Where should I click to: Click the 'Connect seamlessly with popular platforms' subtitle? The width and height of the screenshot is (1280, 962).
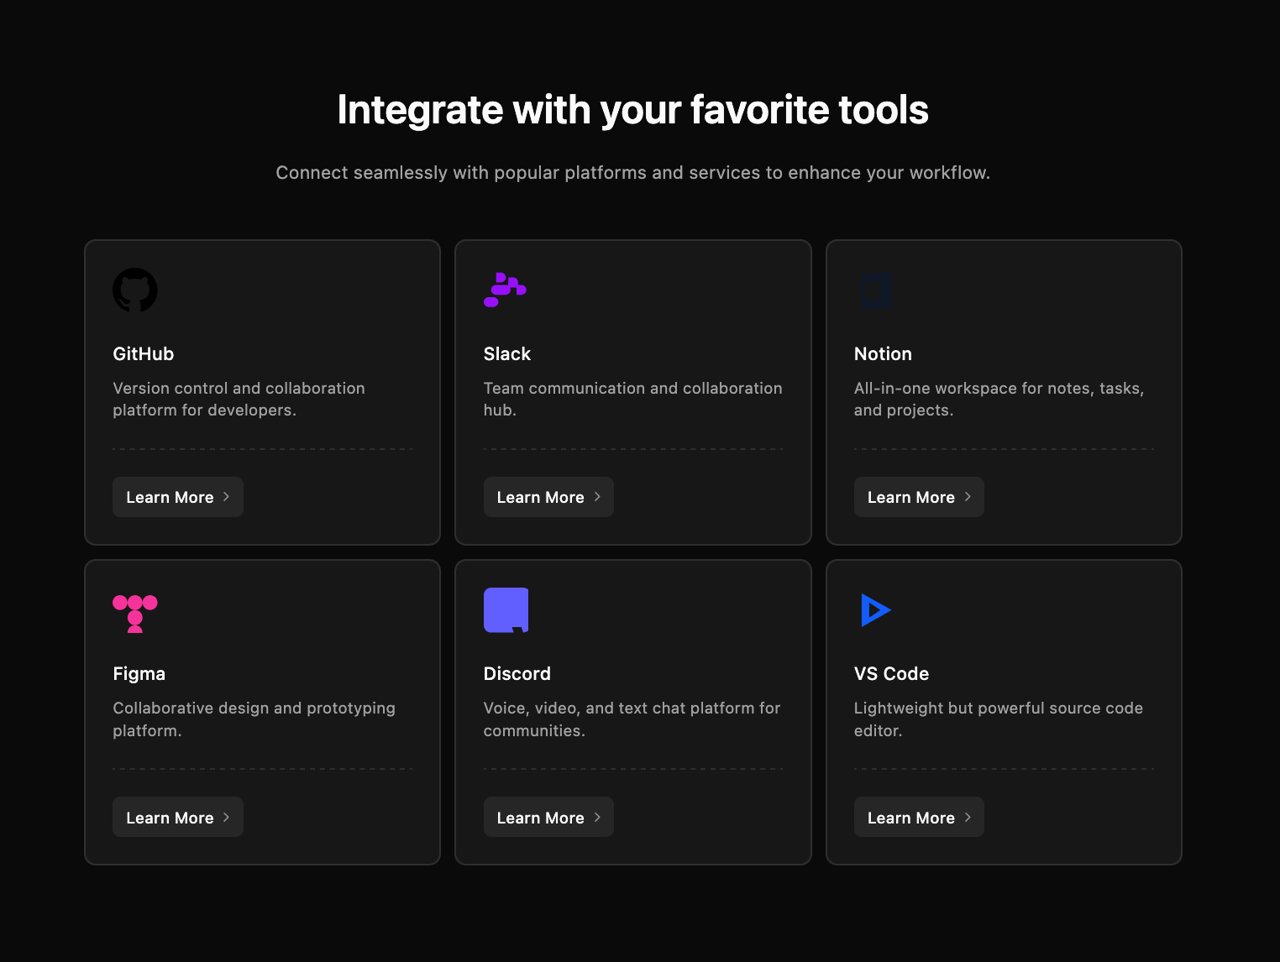tap(633, 173)
